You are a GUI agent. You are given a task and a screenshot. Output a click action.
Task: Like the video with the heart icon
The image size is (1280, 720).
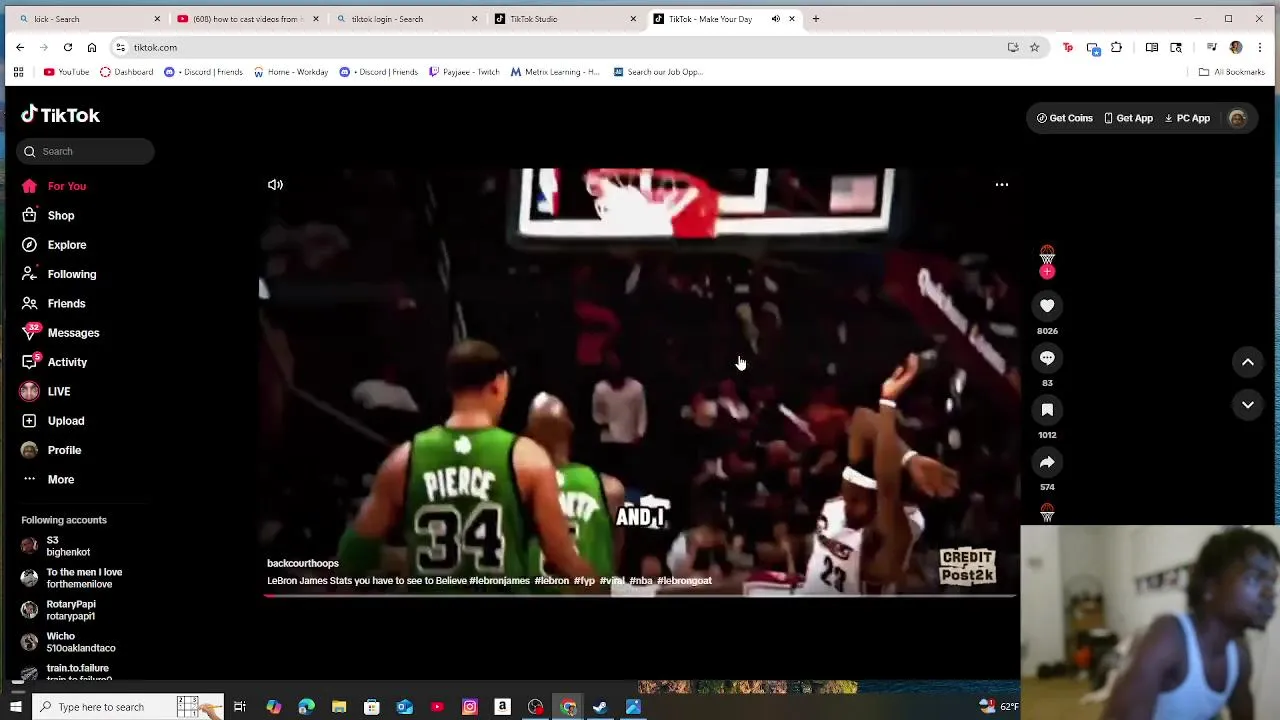[1047, 306]
